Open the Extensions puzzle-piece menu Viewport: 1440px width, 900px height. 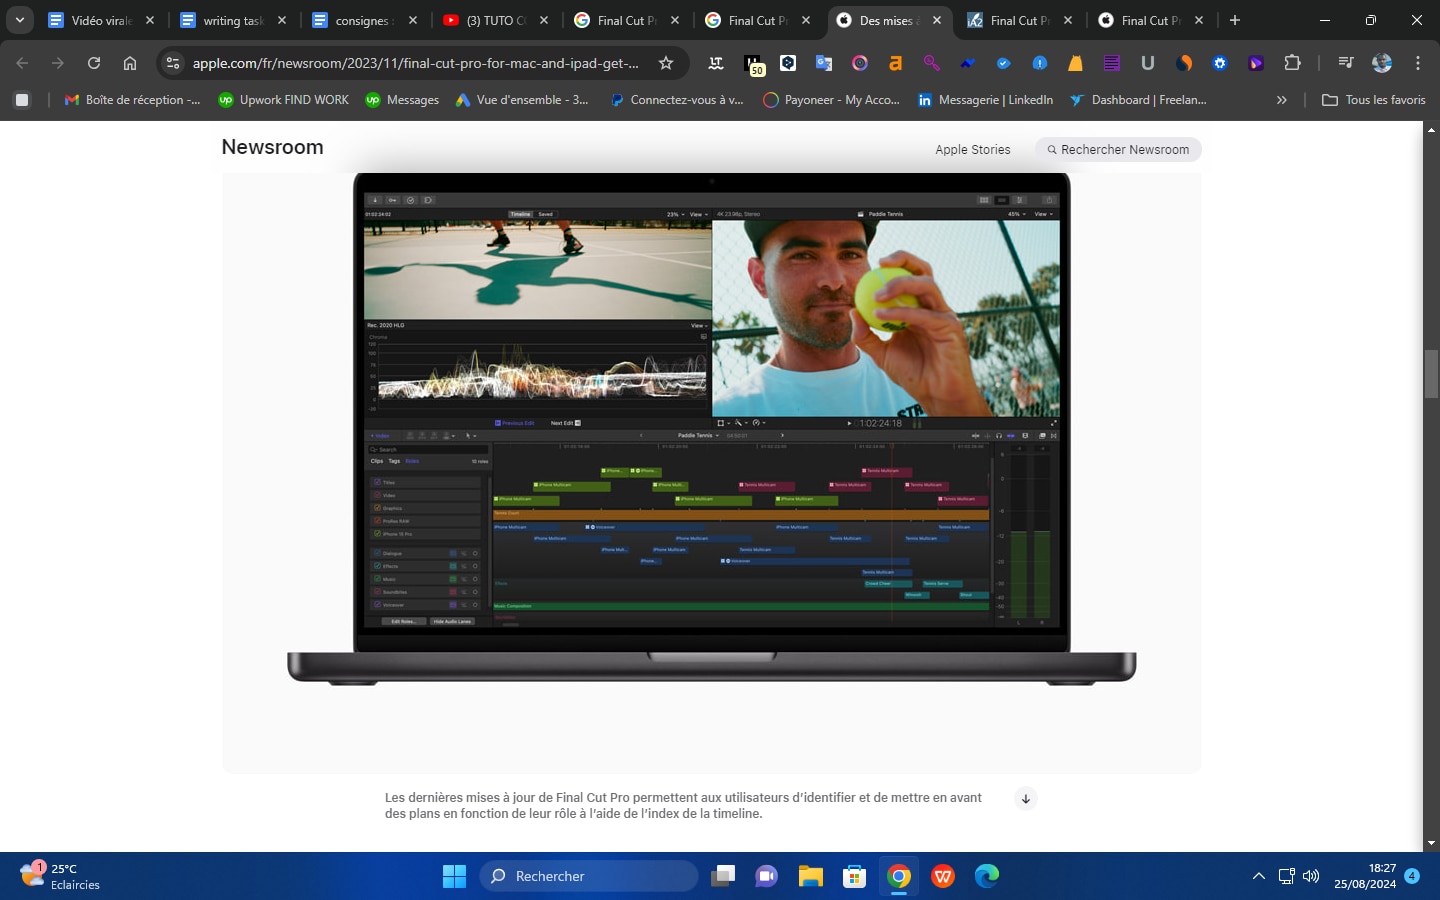(1292, 63)
